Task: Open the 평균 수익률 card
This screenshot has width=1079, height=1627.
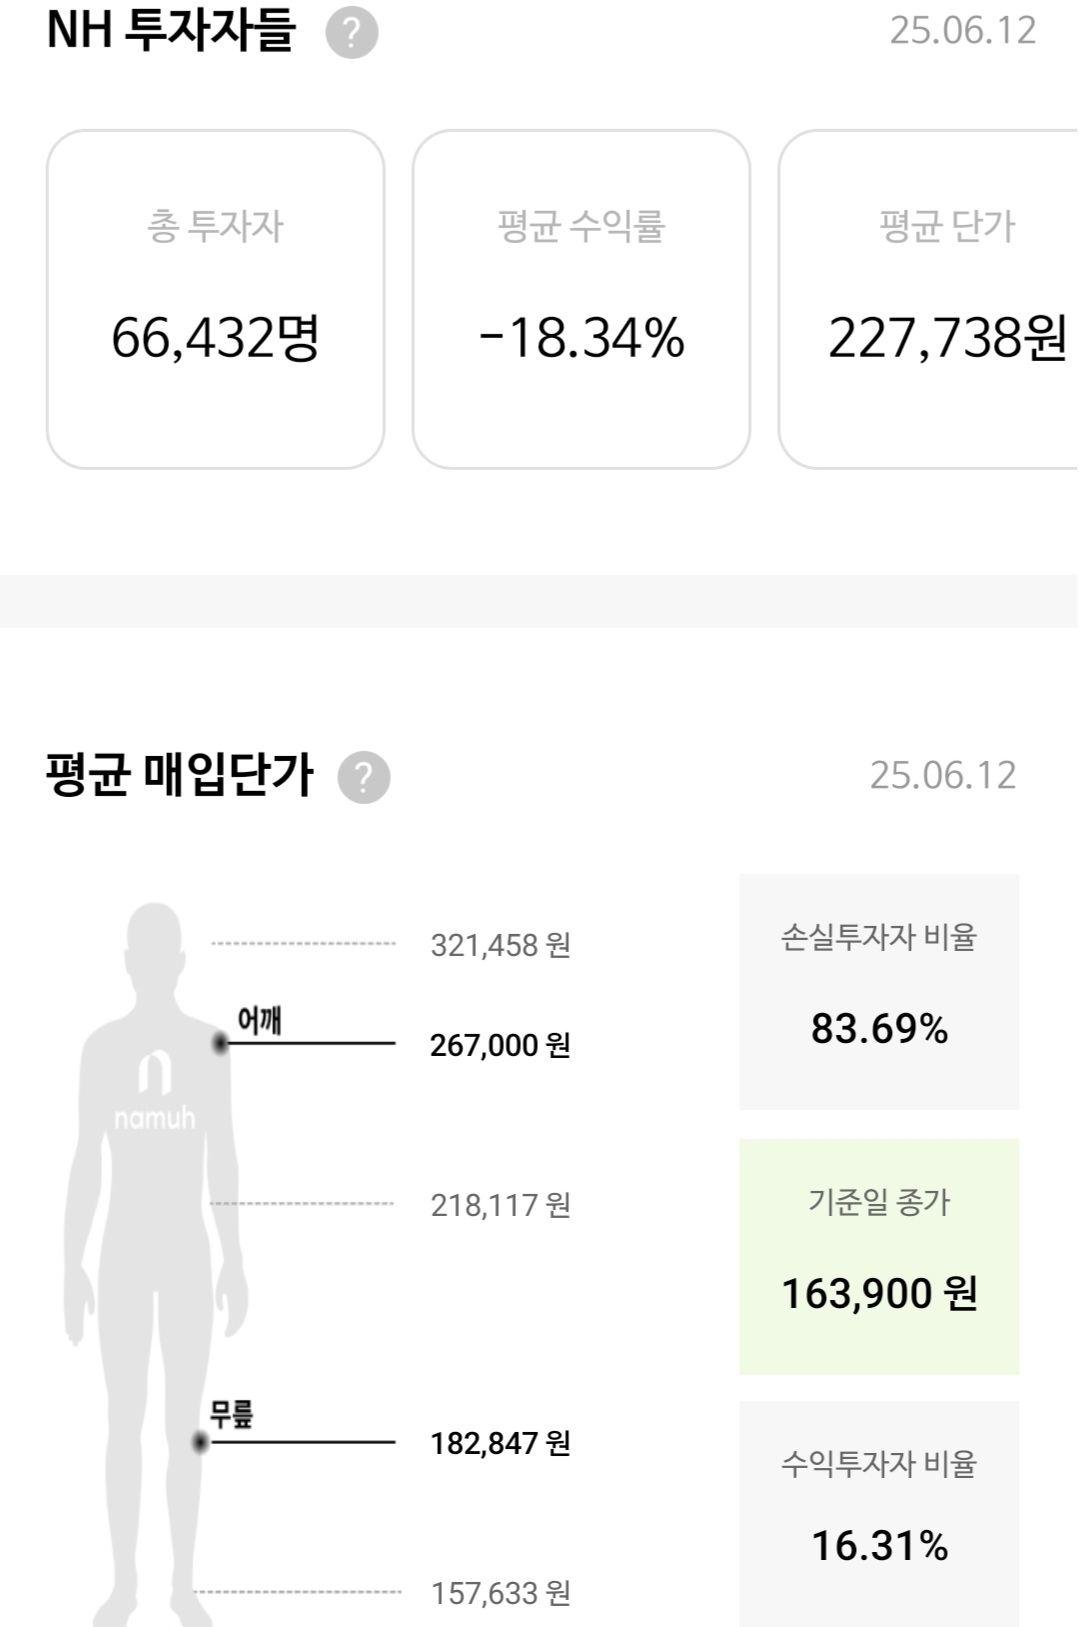Action: 581,299
